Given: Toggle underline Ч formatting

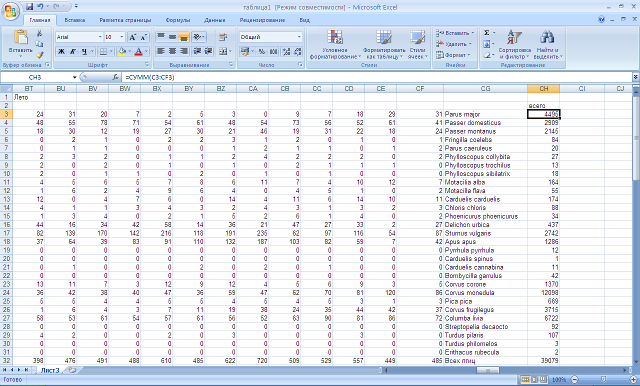Looking at the screenshot, I should tap(84, 51).
